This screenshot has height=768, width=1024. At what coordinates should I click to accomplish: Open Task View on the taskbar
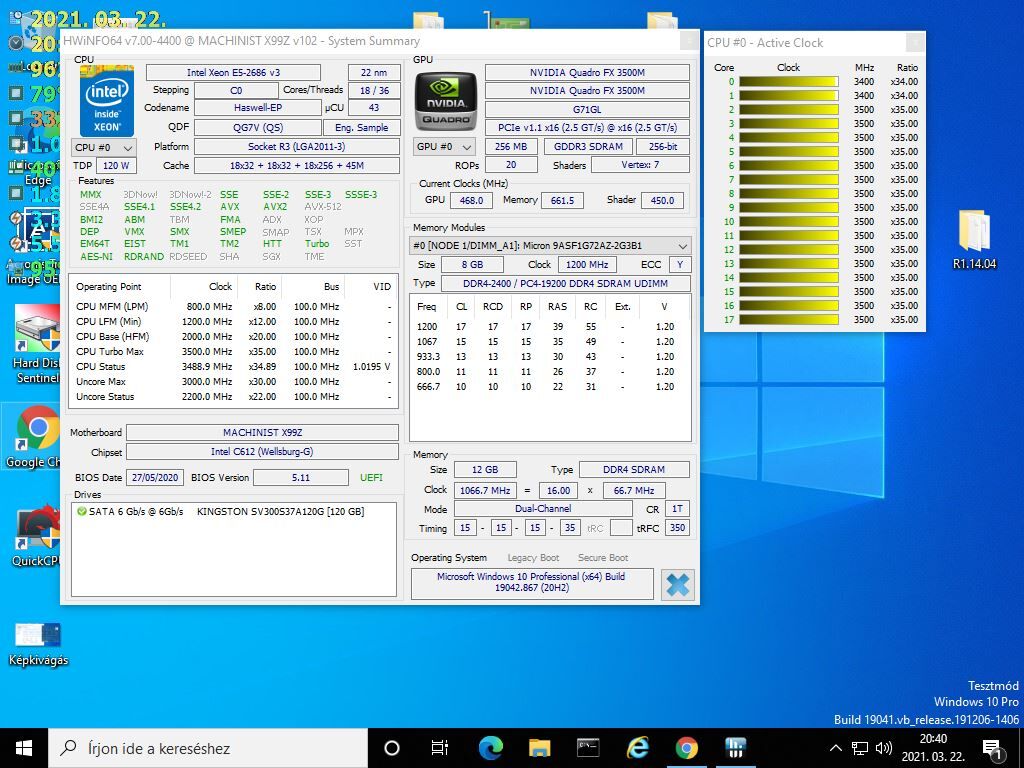click(440, 748)
